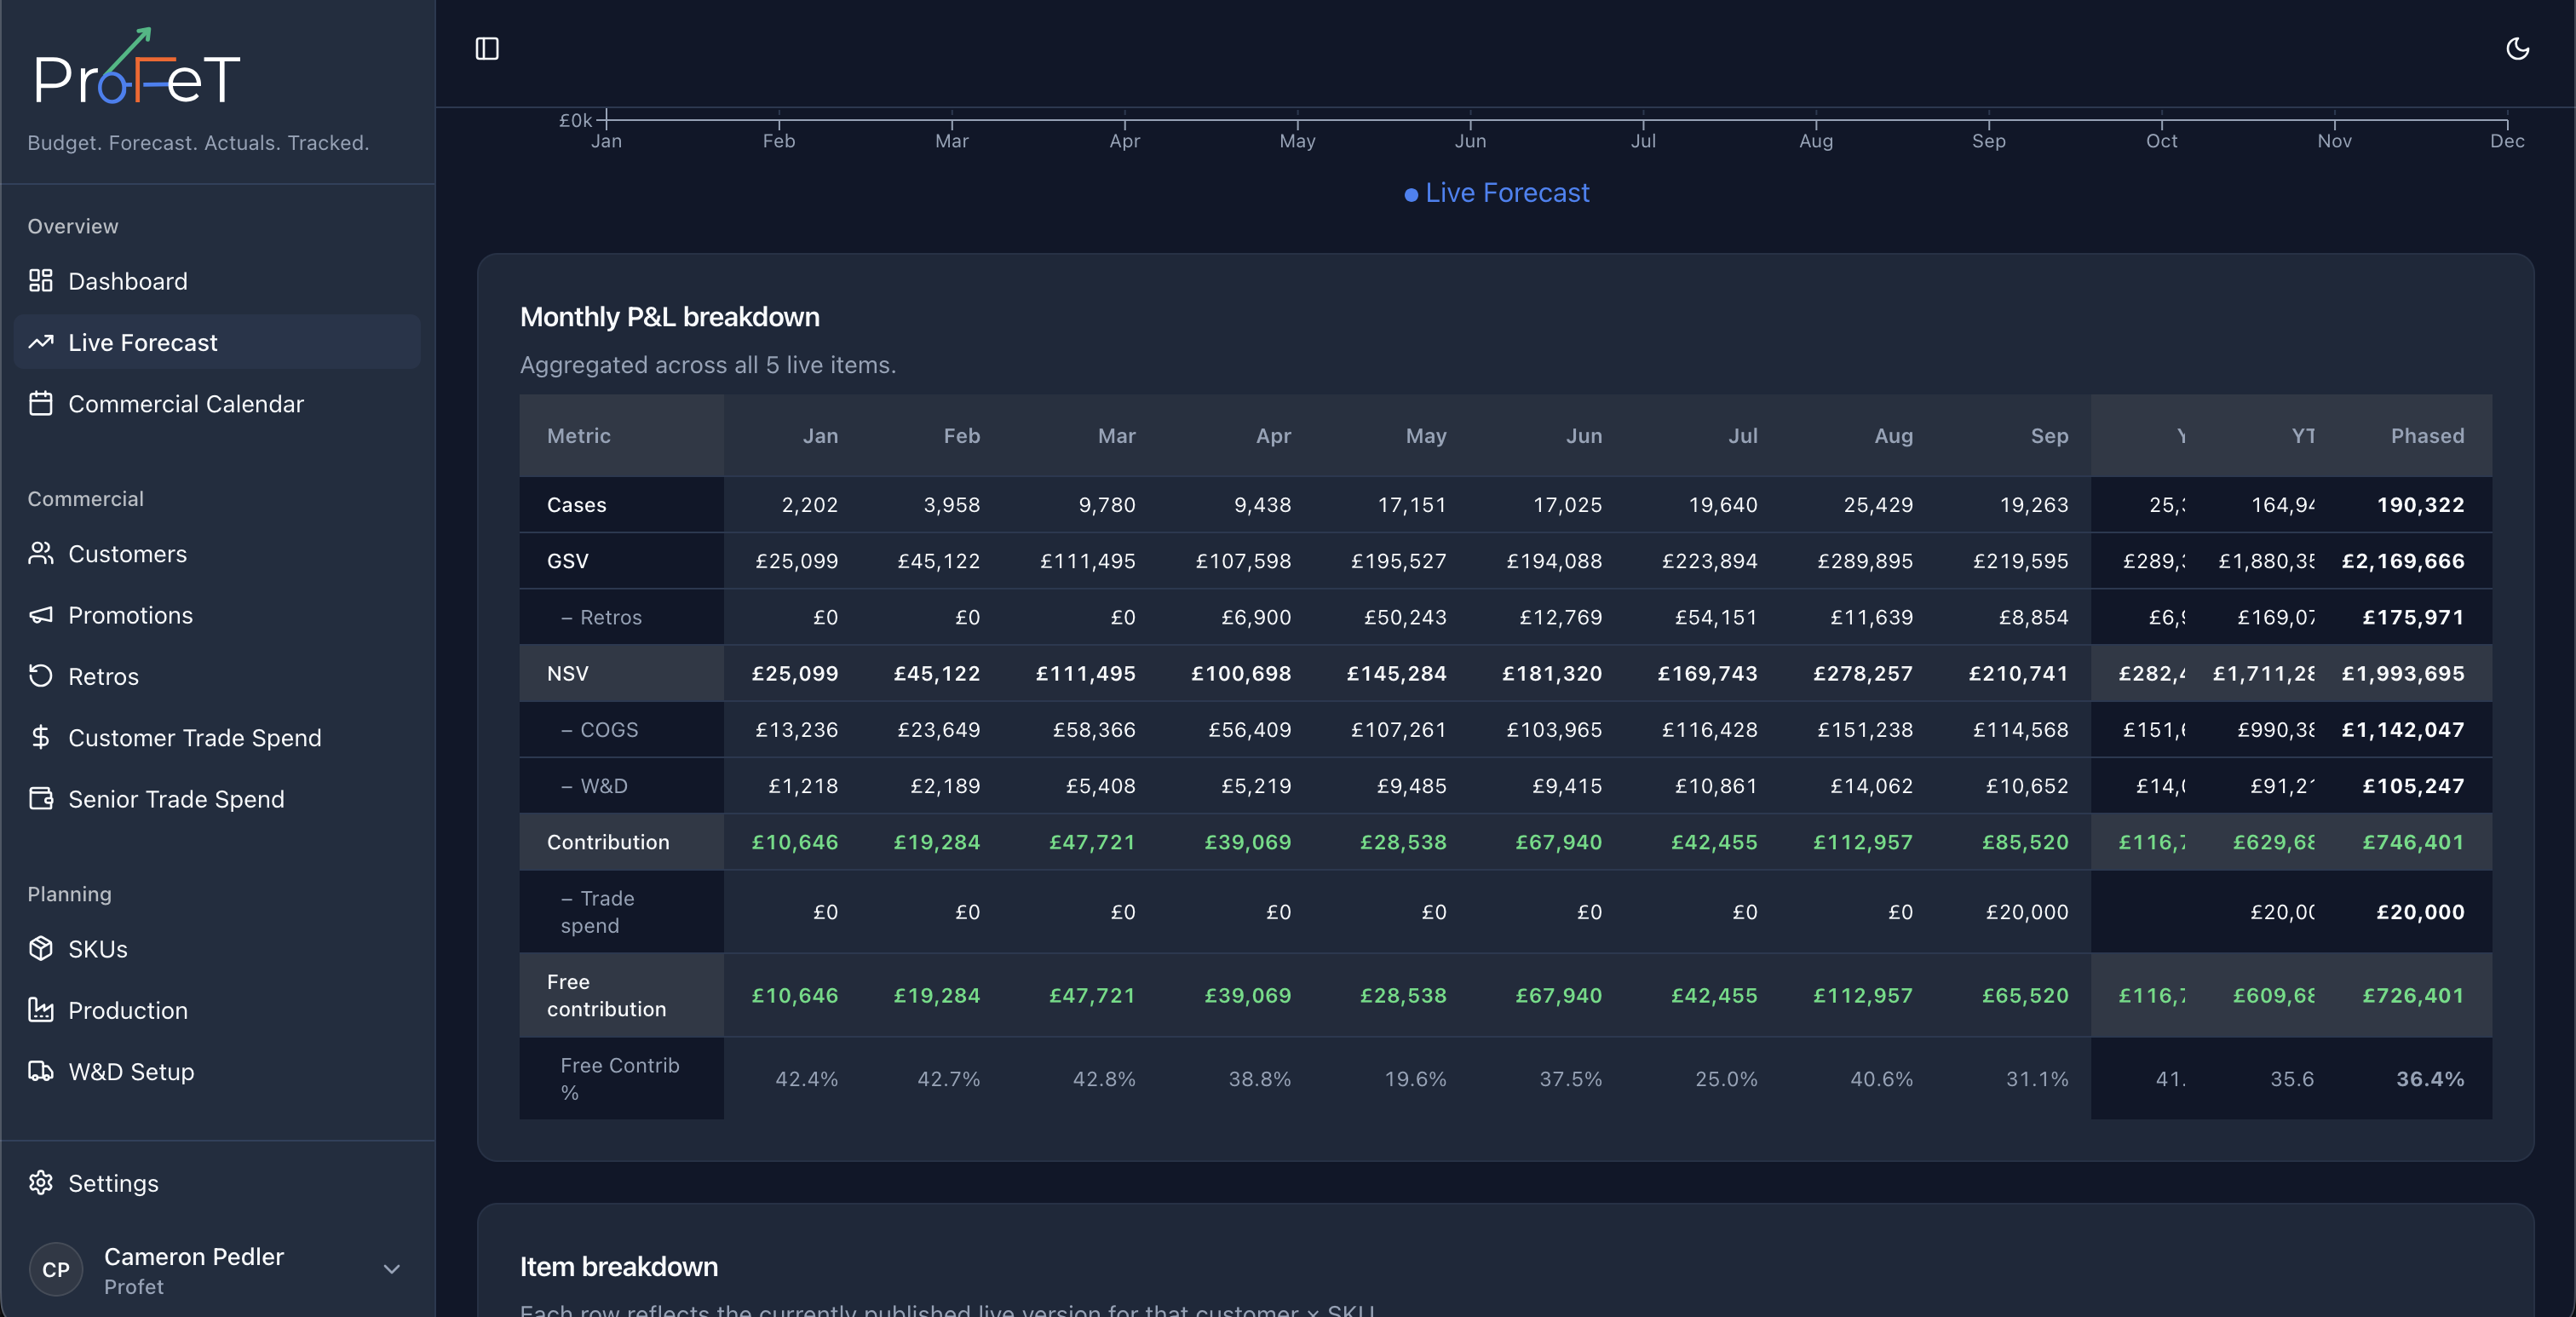Click the W&D Setup truck icon
The width and height of the screenshot is (2576, 1317).
[x=41, y=1071]
